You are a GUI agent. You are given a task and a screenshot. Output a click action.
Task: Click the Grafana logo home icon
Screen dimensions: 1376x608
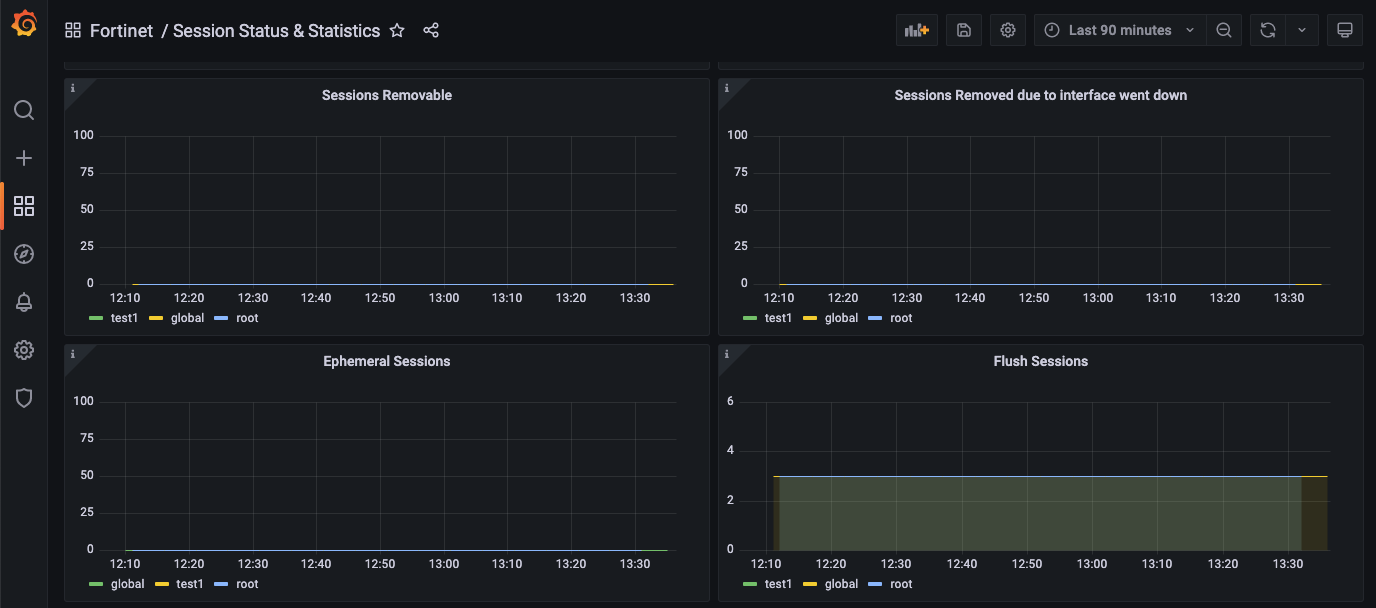[x=24, y=24]
